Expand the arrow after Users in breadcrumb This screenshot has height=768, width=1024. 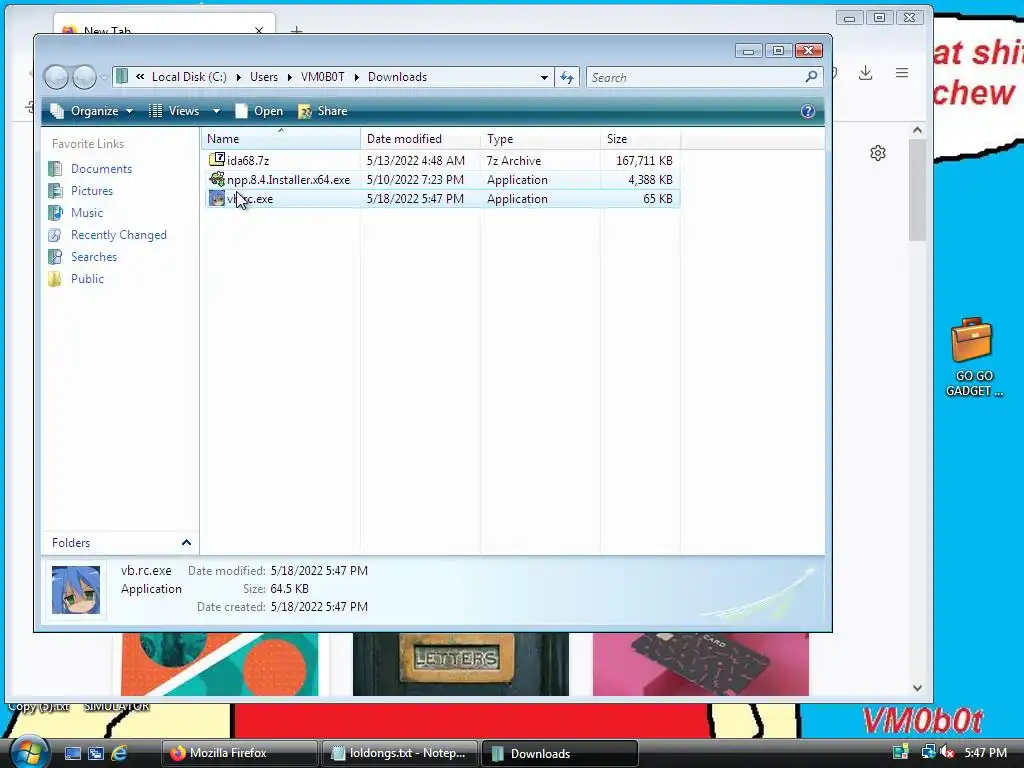(x=289, y=77)
